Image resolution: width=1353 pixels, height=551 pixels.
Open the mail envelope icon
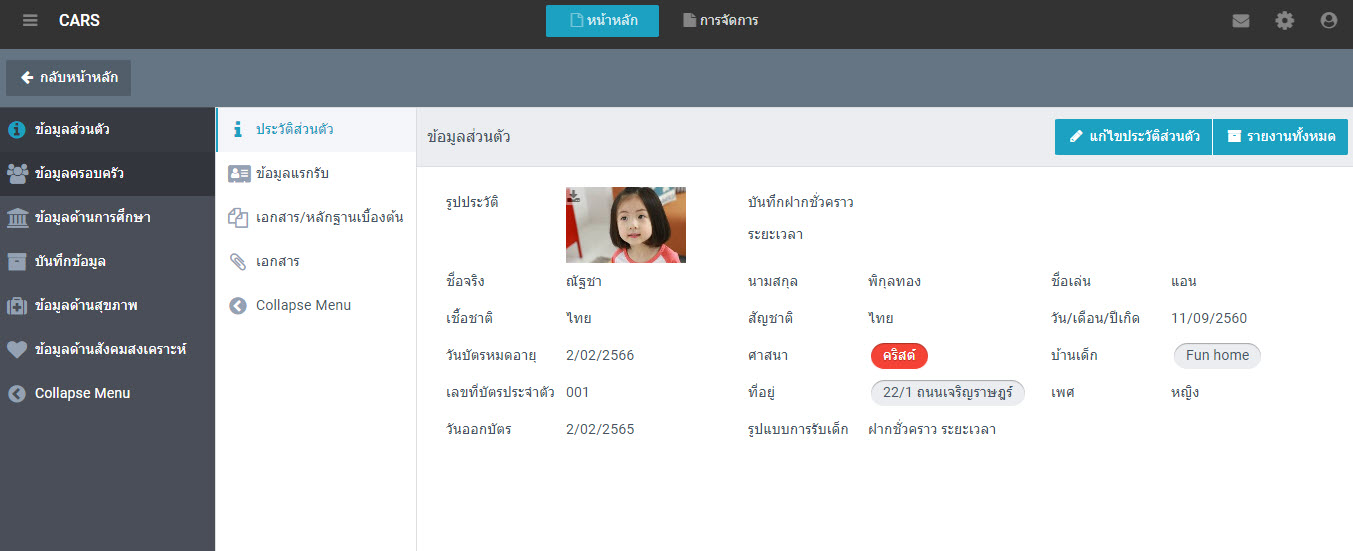(x=1241, y=21)
